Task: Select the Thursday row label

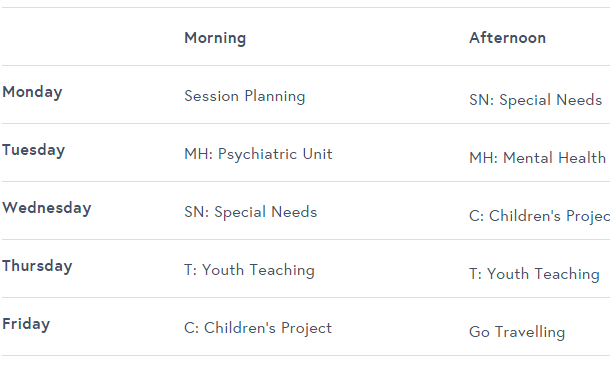Action: point(37,266)
